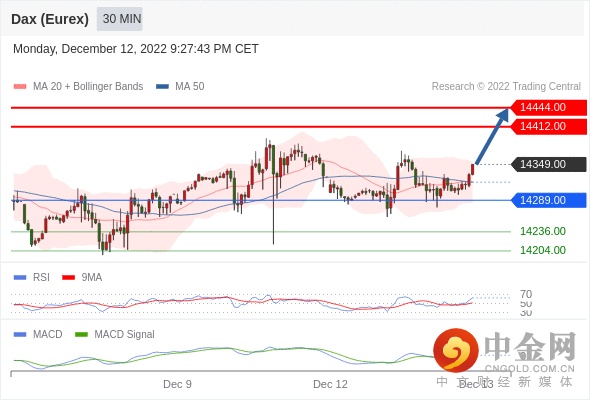Toggle the 9MA legend entry
590x400 pixels.
pos(82,277)
